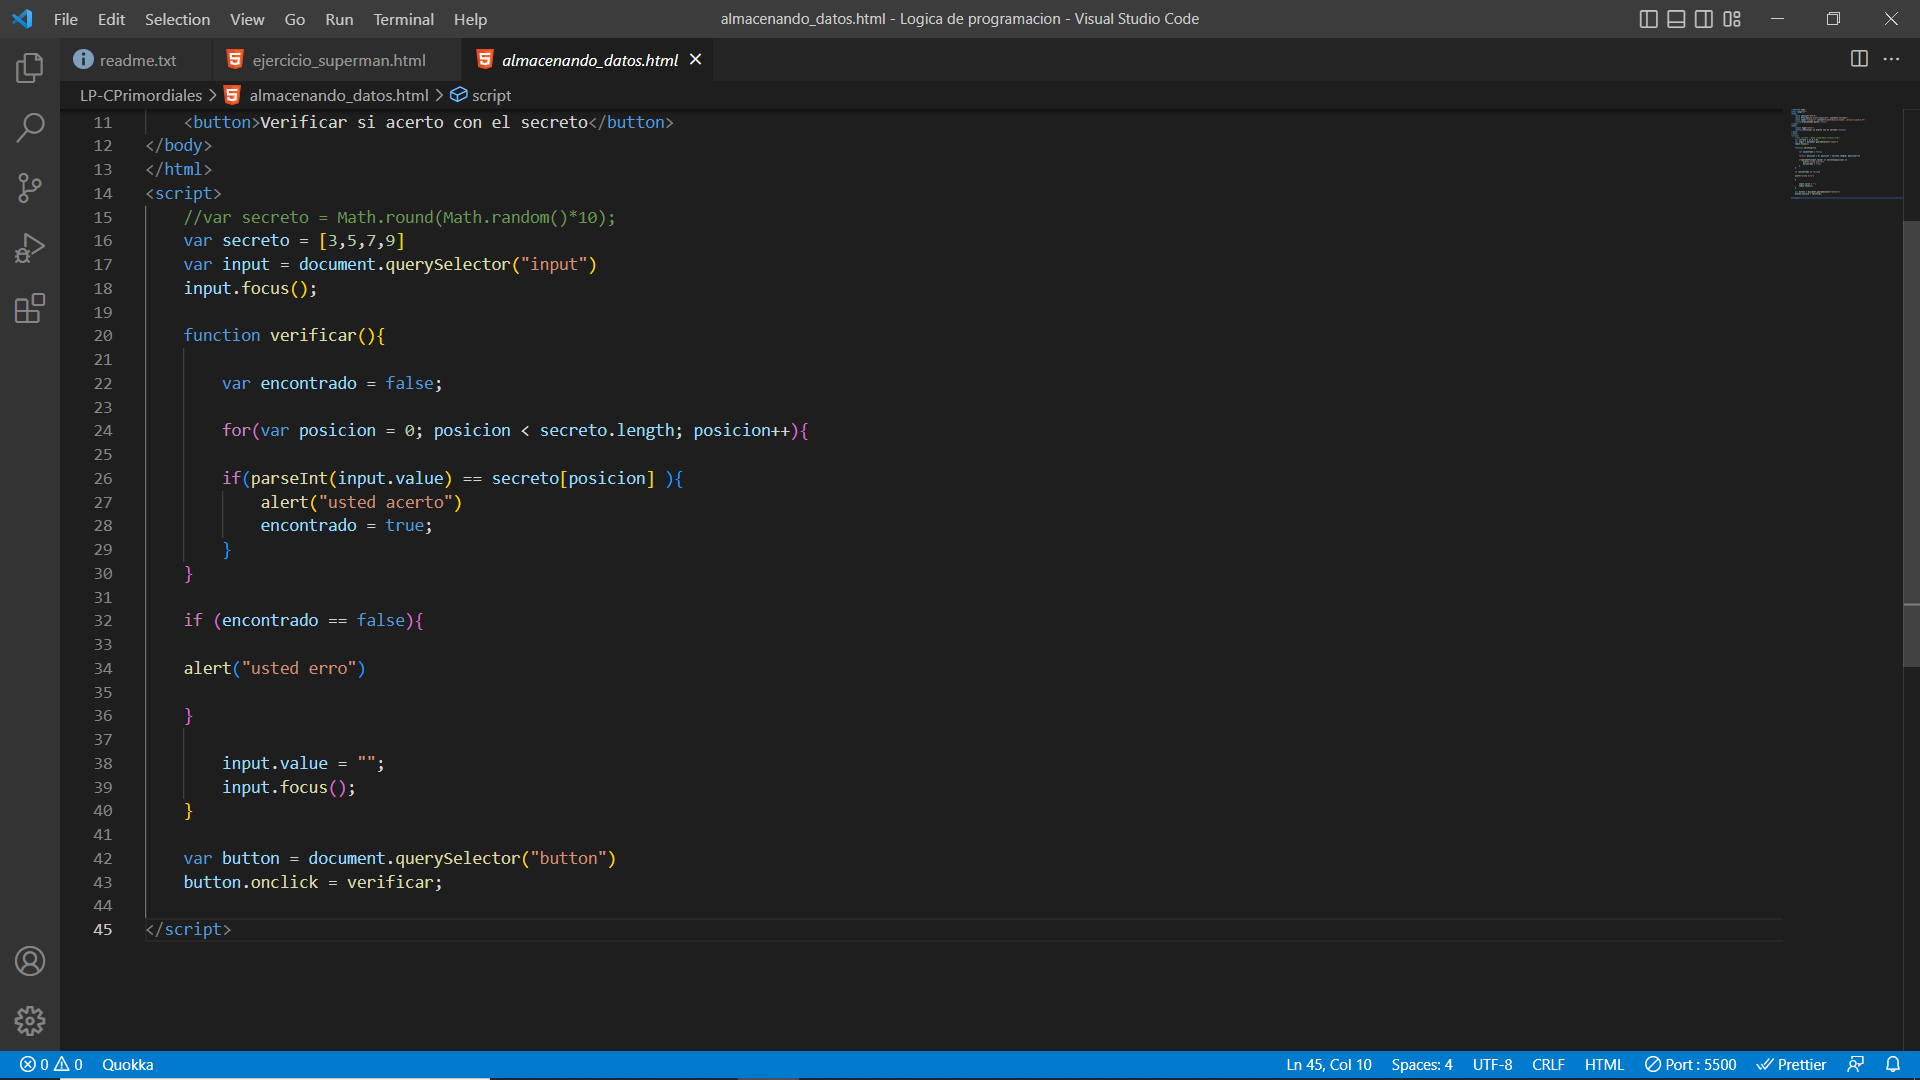The height and width of the screenshot is (1080, 1920).
Task: Click the readme.txt info icon
Action: (x=83, y=60)
